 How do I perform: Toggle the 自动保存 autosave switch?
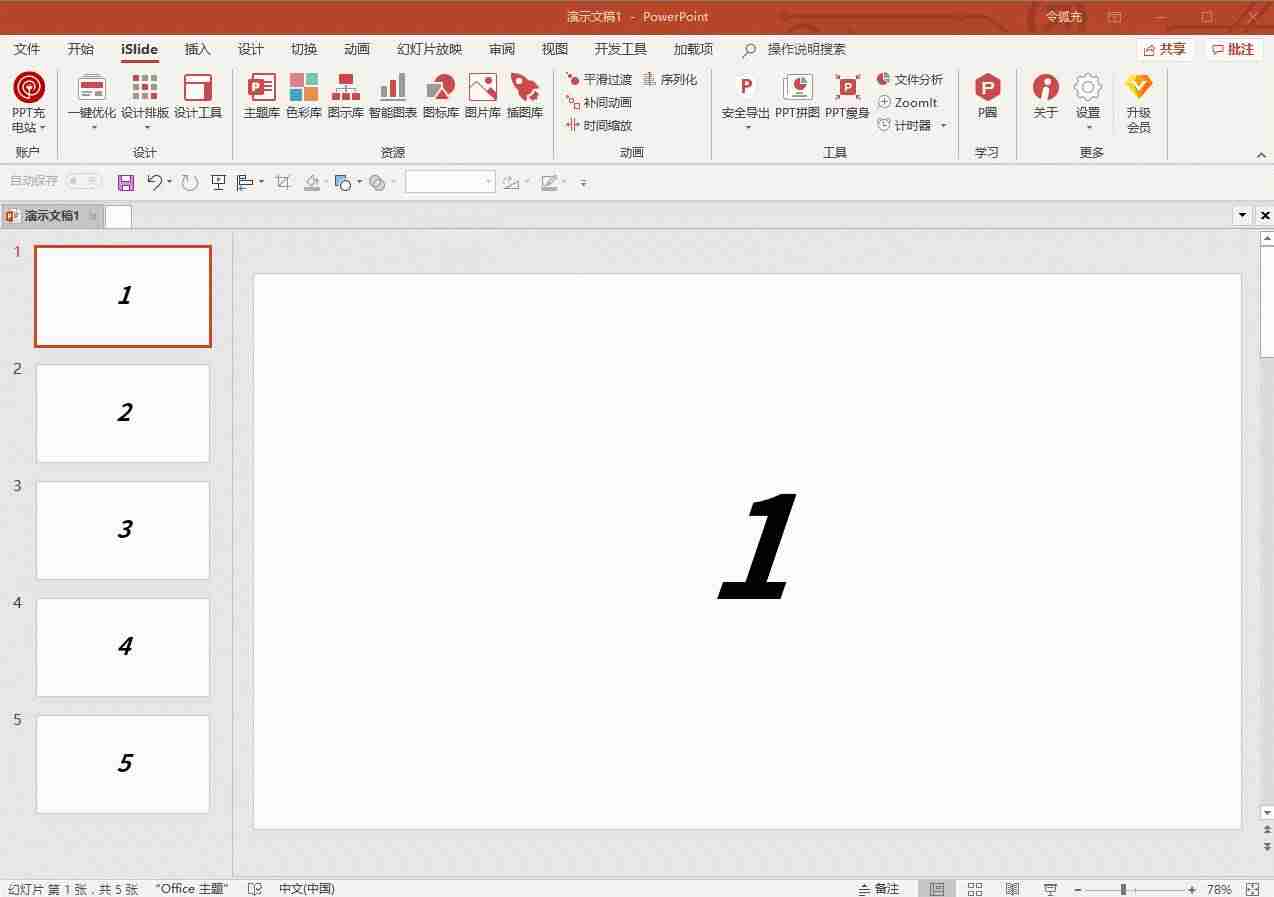pyautogui.click(x=84, y=181)
